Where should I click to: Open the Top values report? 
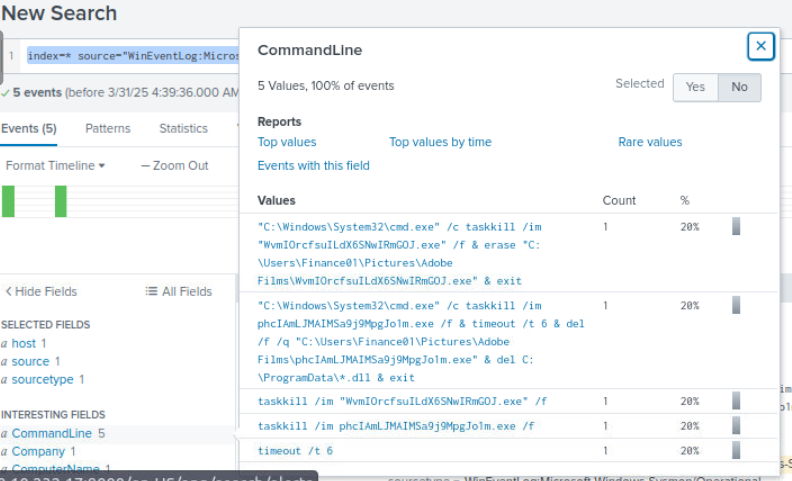point(287,142)
